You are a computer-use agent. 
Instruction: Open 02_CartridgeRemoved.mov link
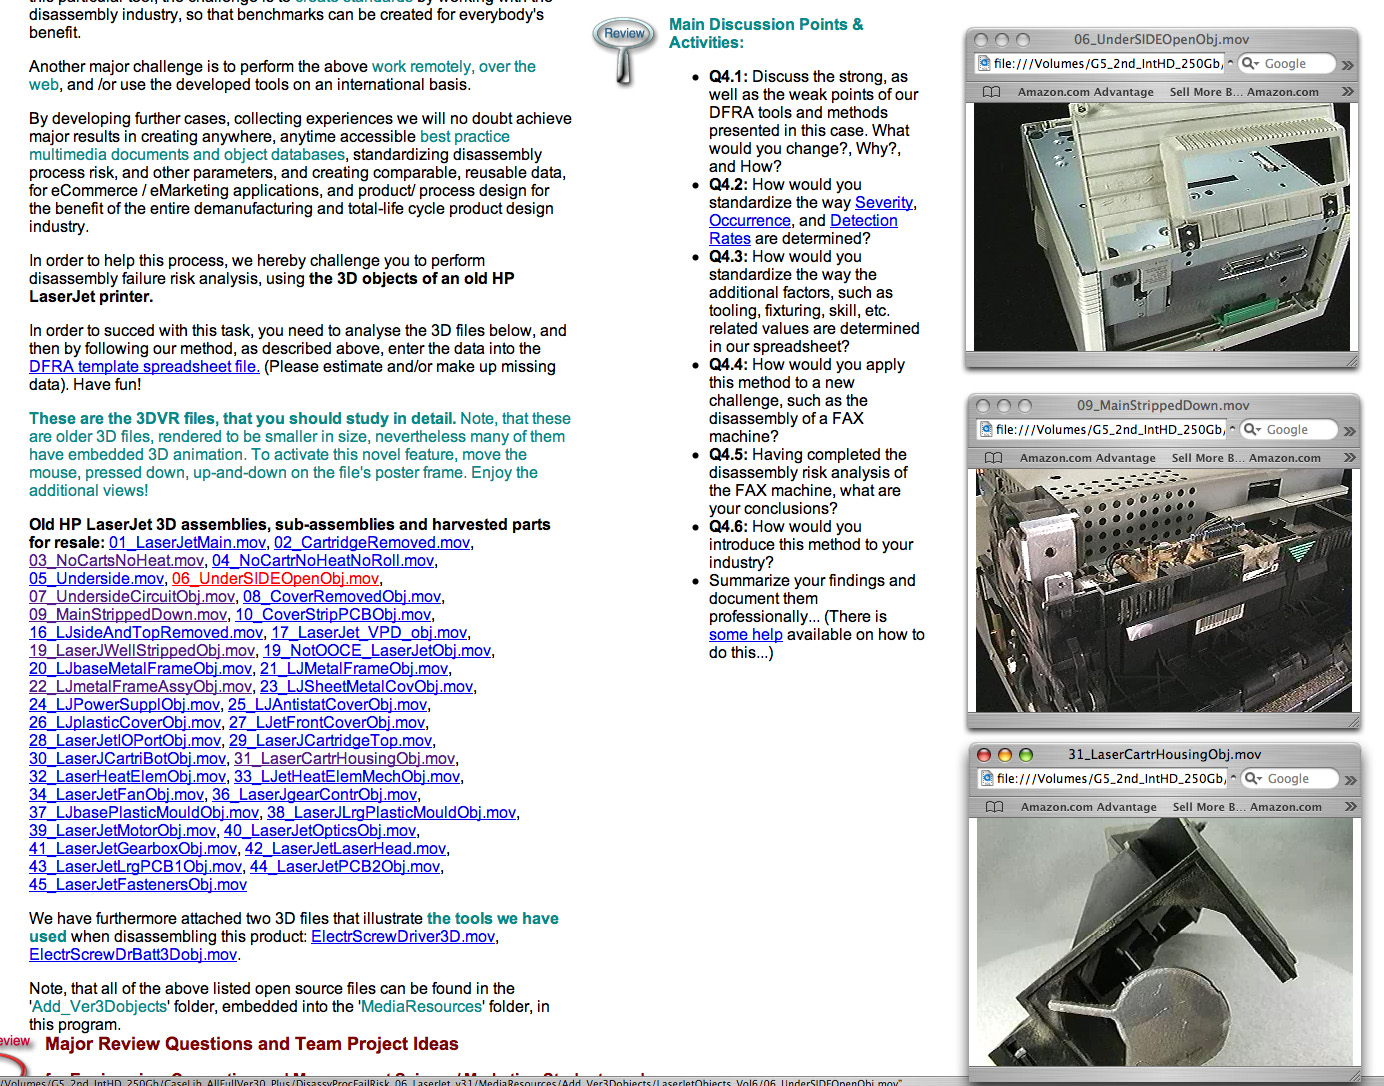(x=372, y=543)
